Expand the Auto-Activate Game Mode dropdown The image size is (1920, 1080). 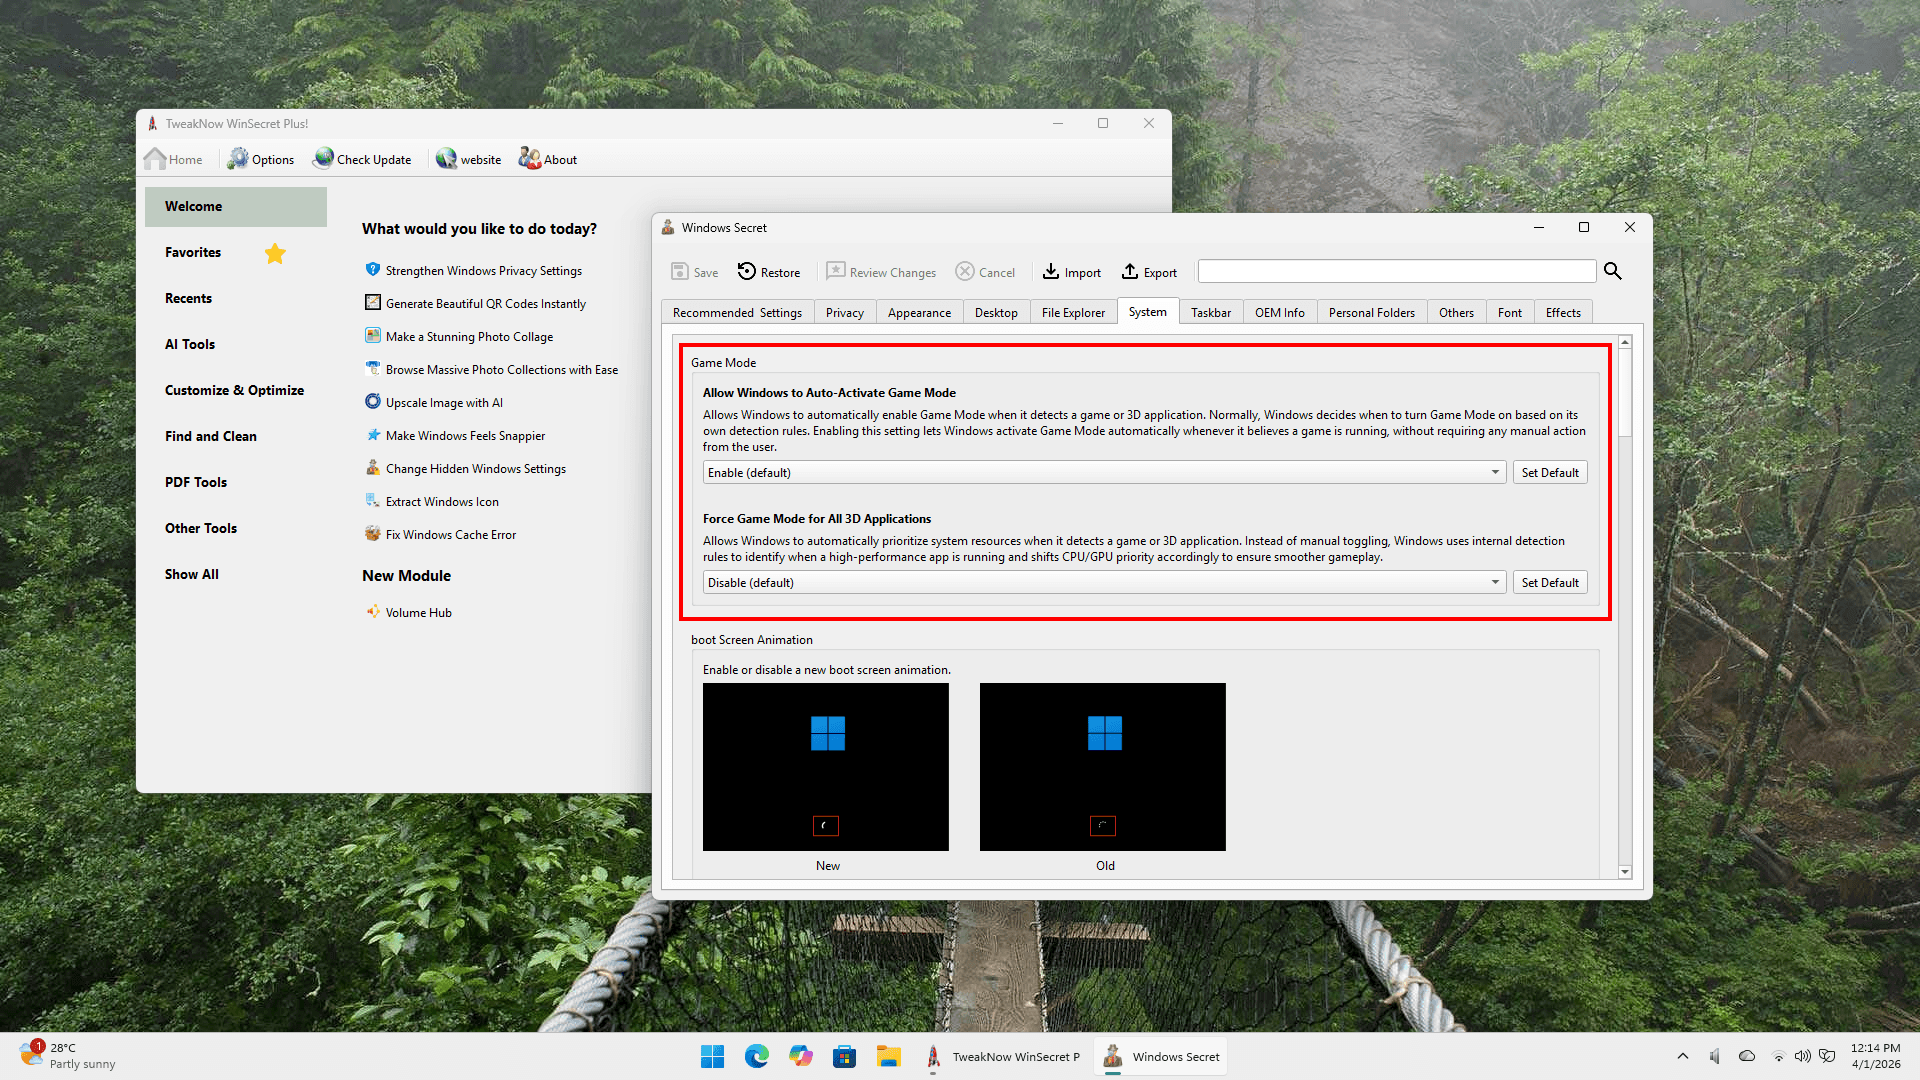[x=1495, y=473]
